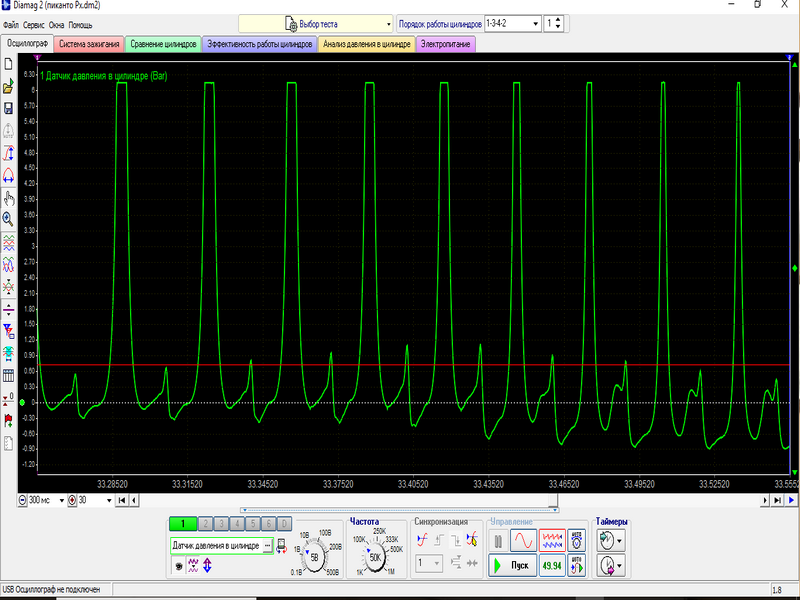Viewport: 800px width, 600px height.
Task: Click overlaid sine waveforms icon
Action: click(8, 264)
